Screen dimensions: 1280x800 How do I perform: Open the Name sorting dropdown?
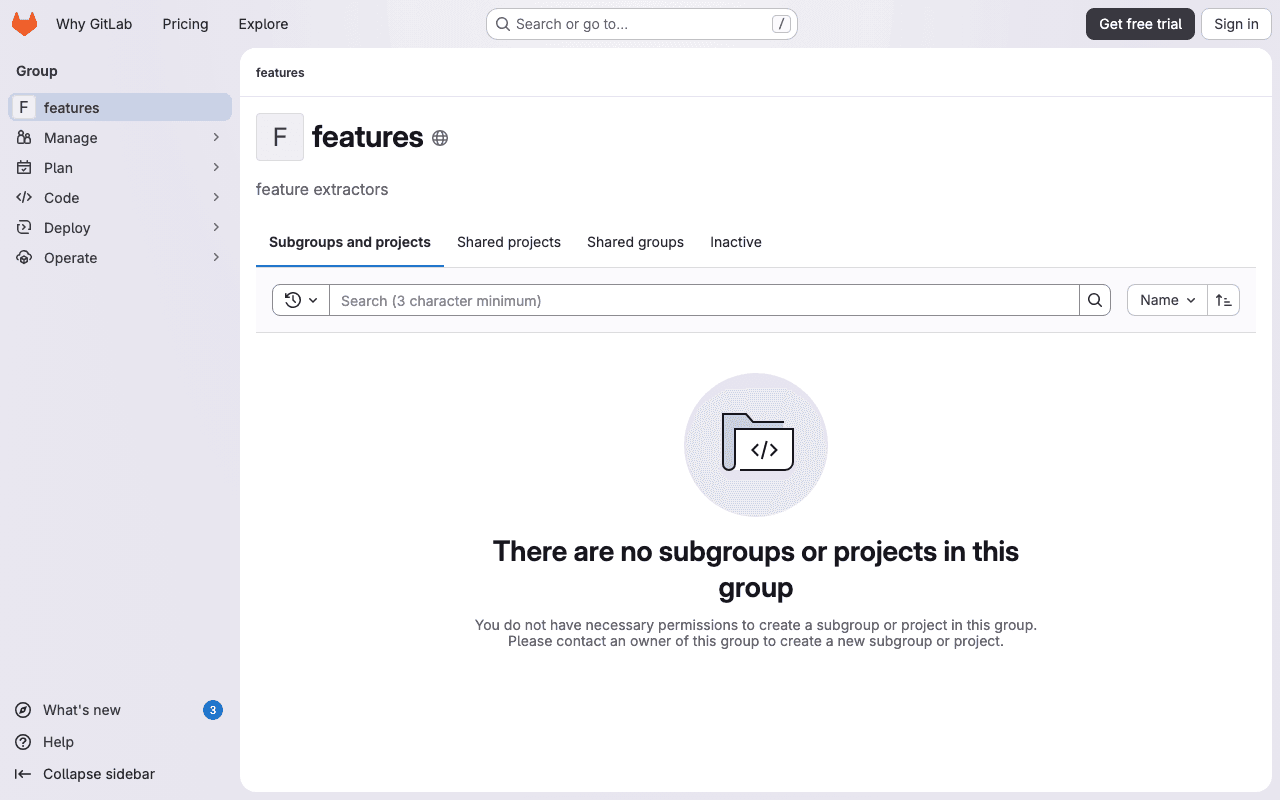(x=1166, y=300)
